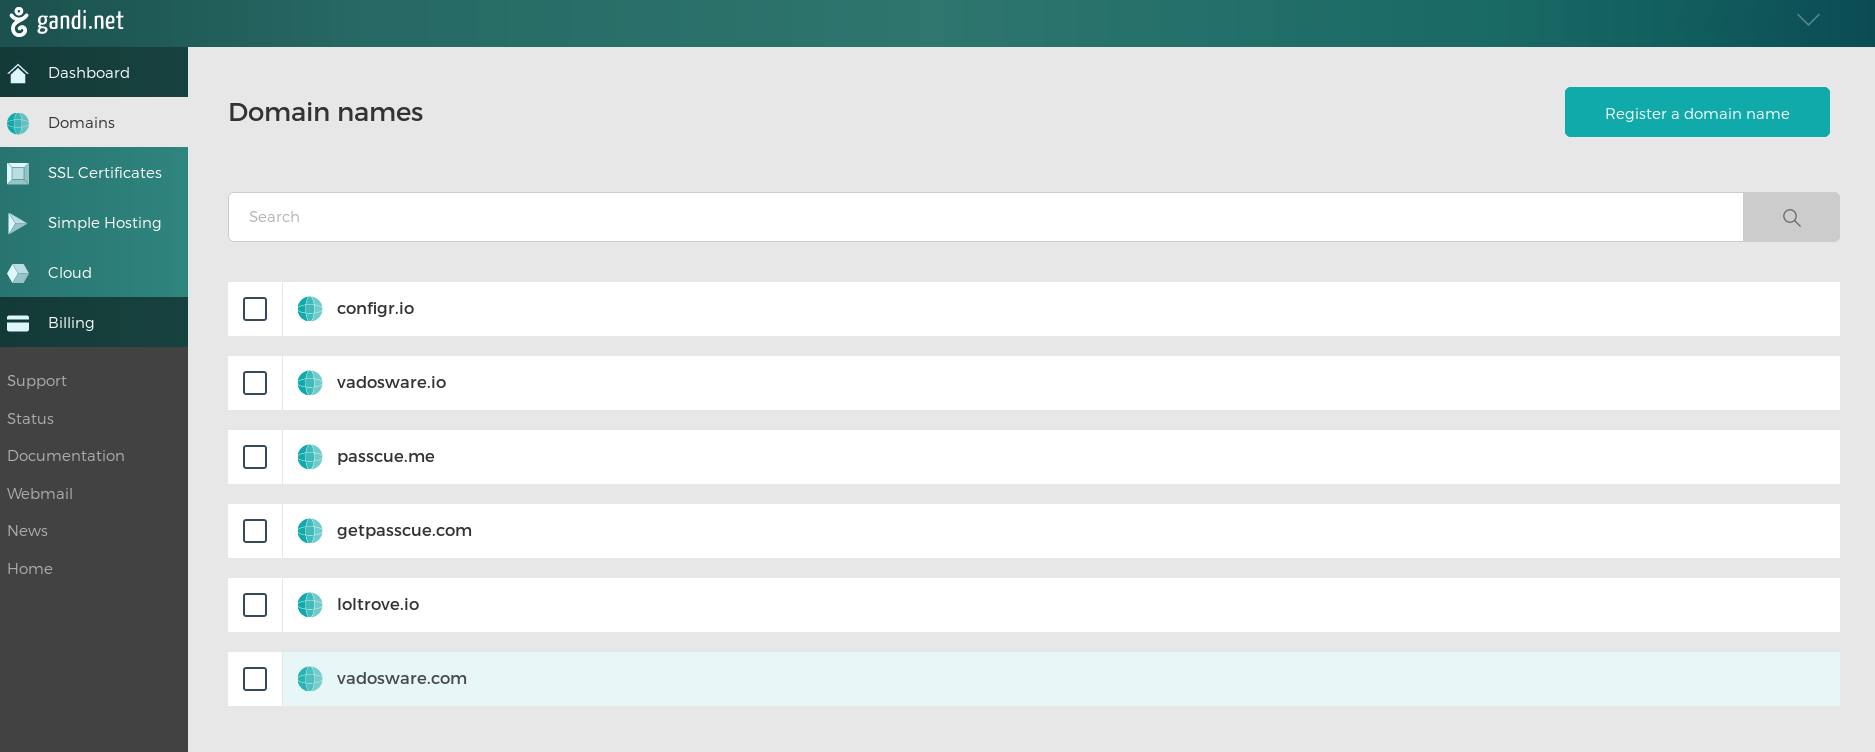Select the vadosware.com checkbox
The width and height of the screenshot is (1875, 752).
tap(255, 679)
